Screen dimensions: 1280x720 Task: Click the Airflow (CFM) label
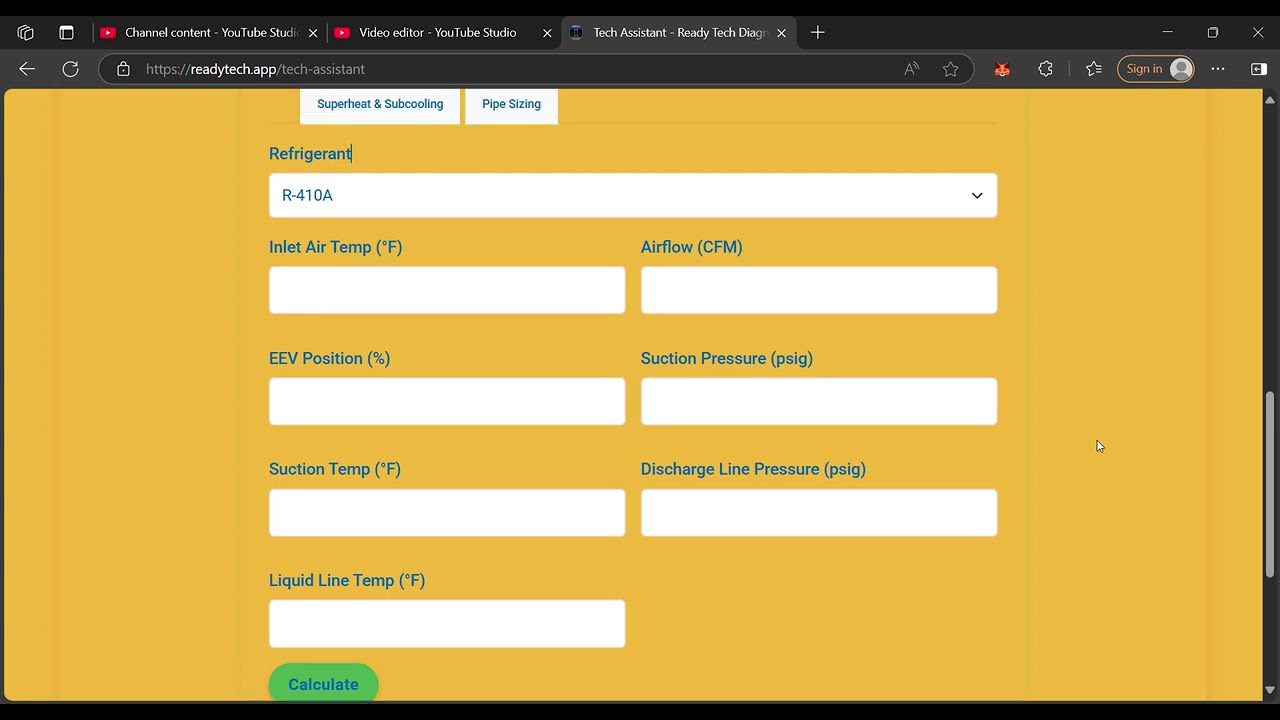[x=691, y=247]
